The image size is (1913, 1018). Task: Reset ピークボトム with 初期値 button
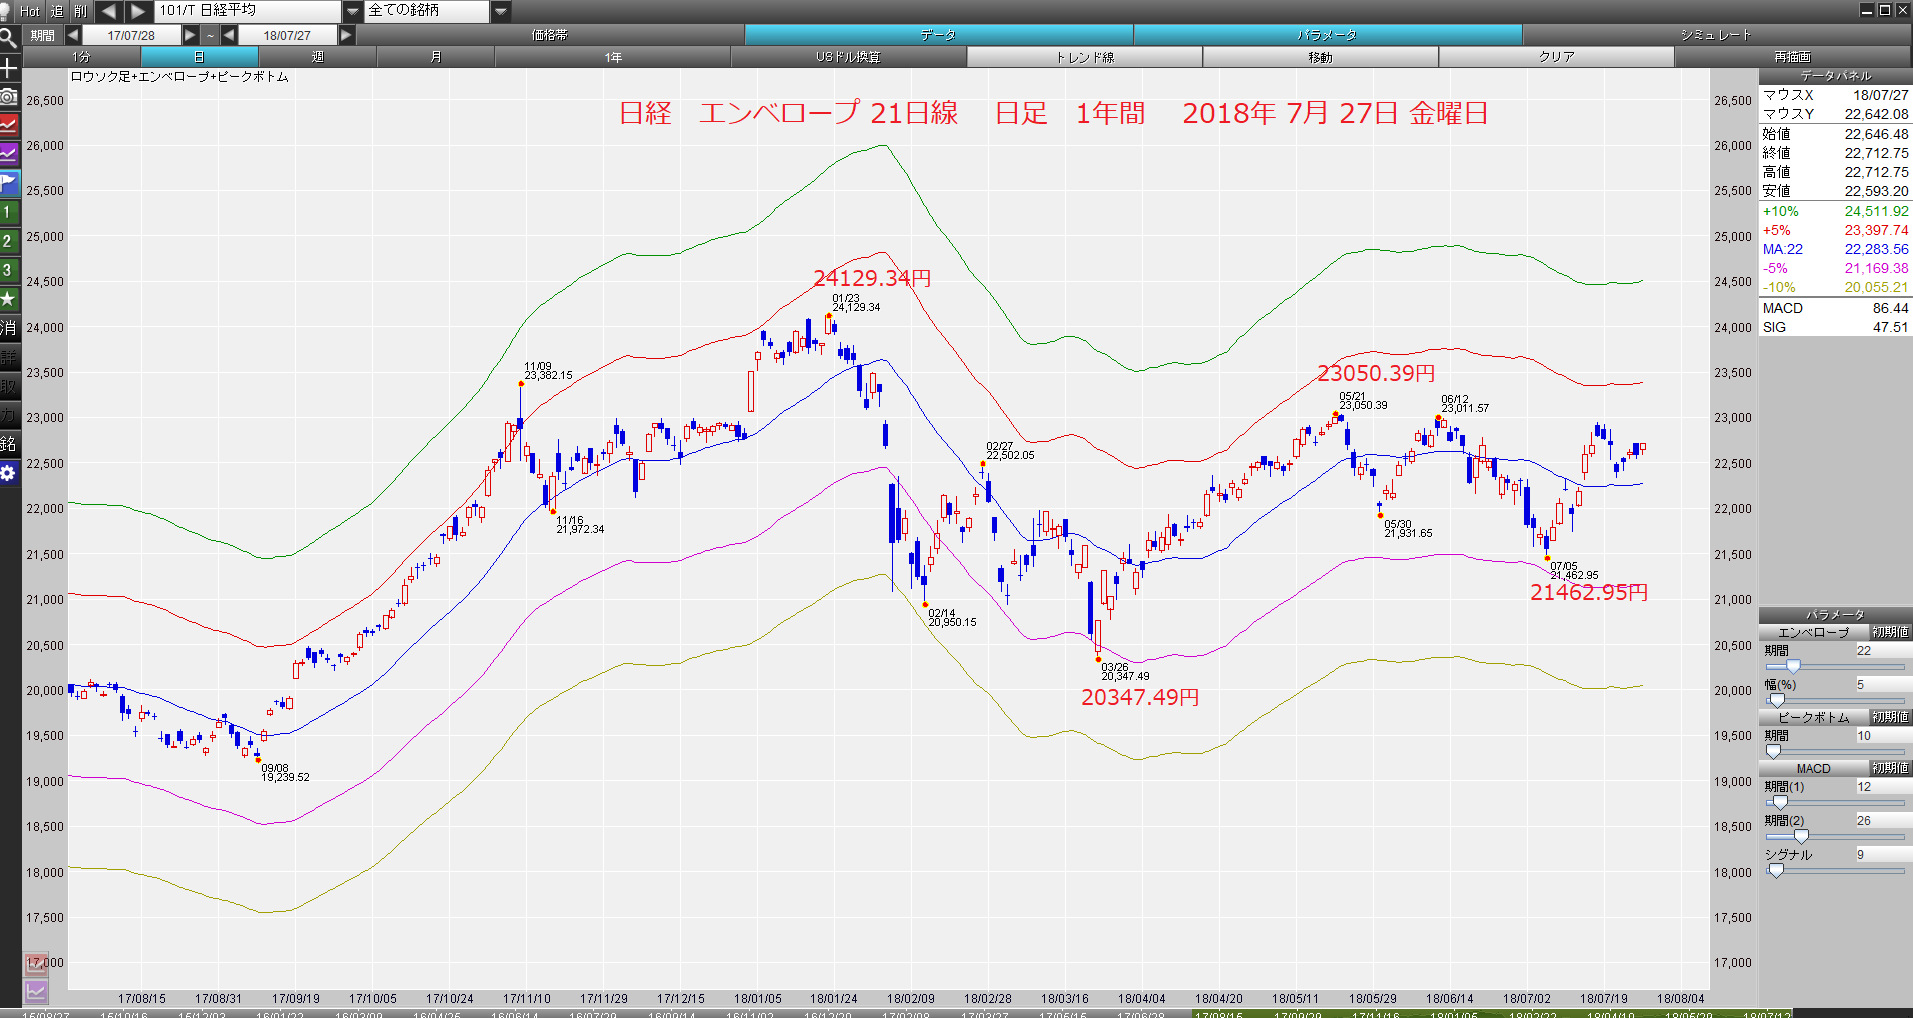coord(1890,717)
